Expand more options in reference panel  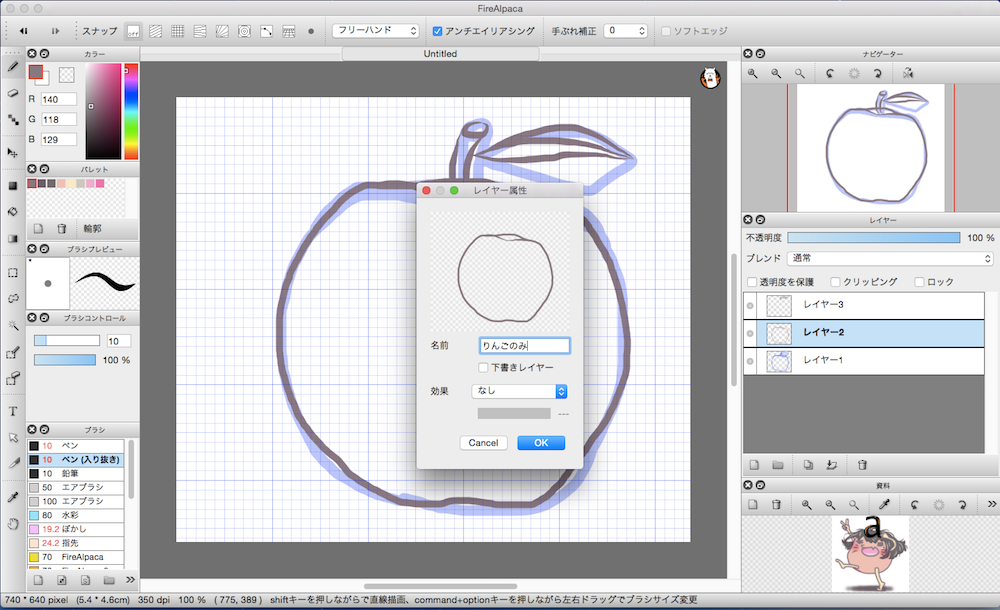tap(992, 504)
